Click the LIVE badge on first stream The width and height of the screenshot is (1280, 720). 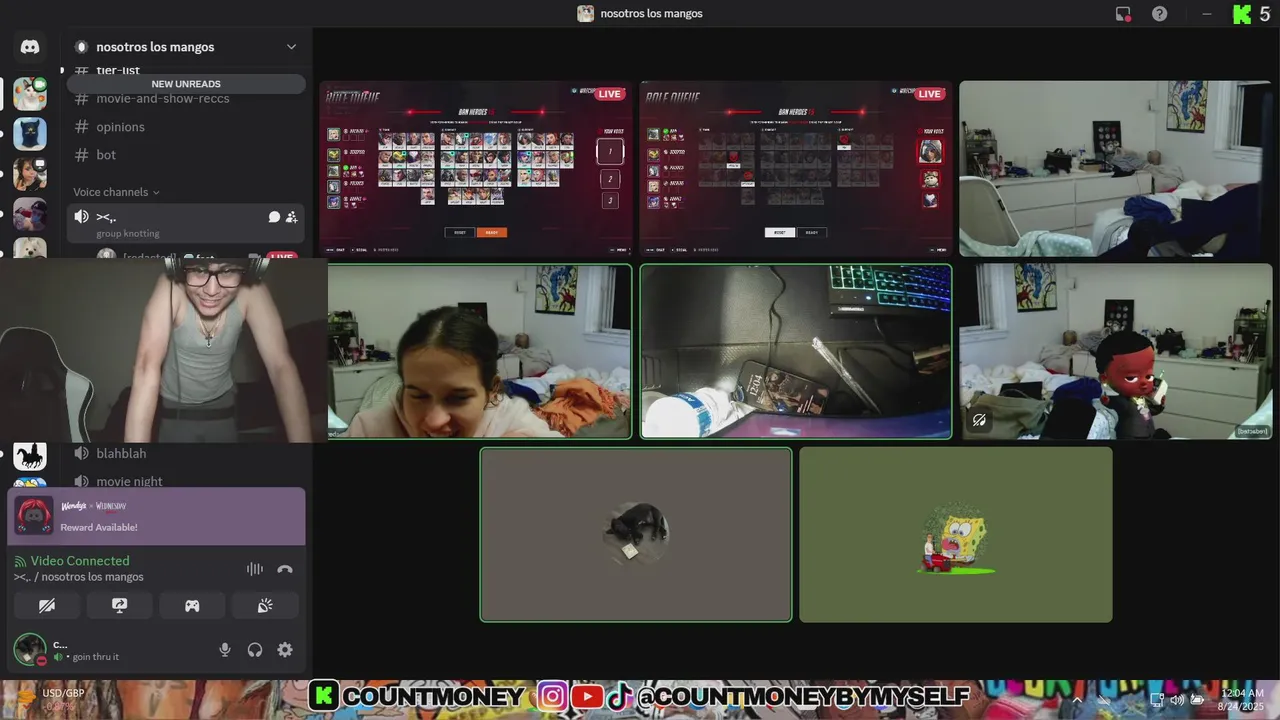[x=609, y=94]
